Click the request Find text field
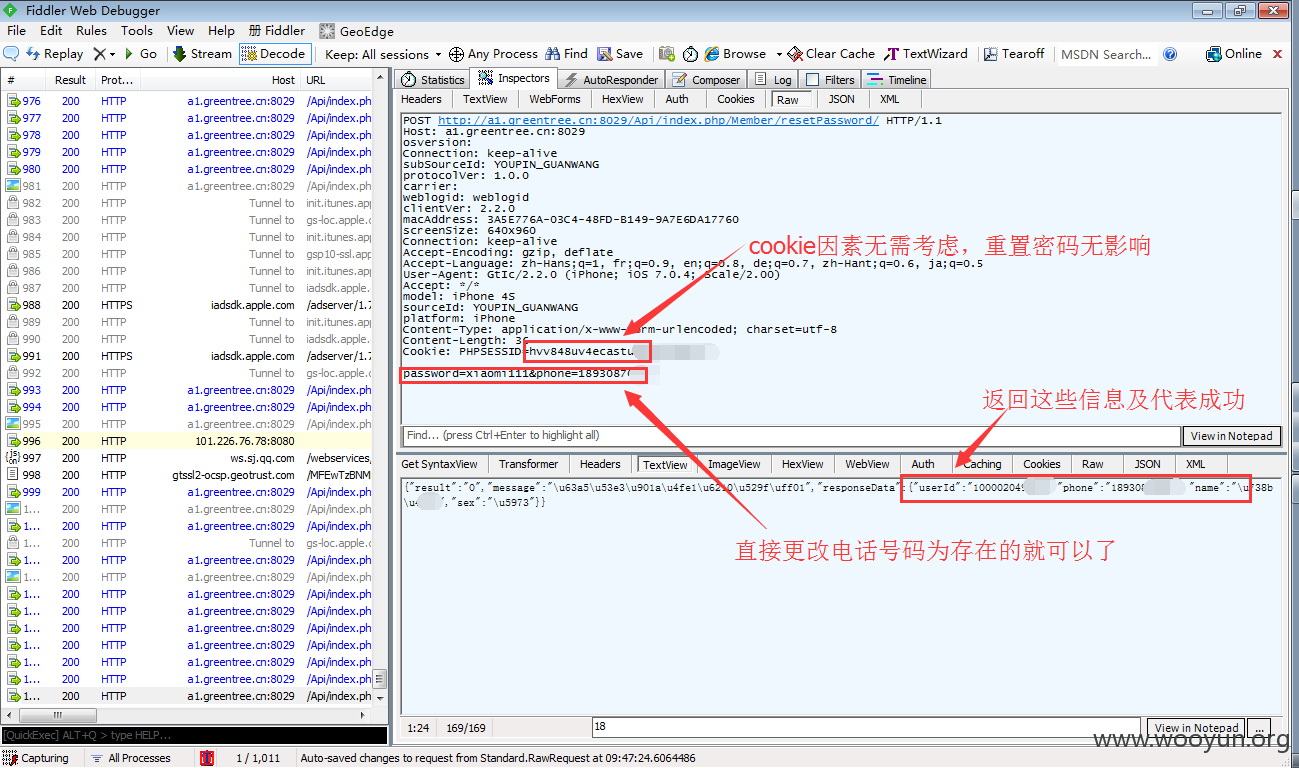The width and height of the screenshot is (1299, 768). 791,436
